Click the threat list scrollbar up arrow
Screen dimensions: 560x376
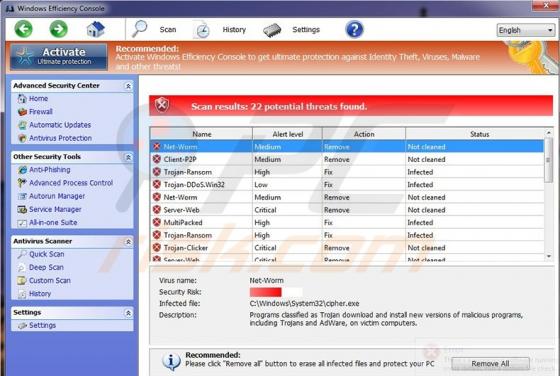click(549, 133)
